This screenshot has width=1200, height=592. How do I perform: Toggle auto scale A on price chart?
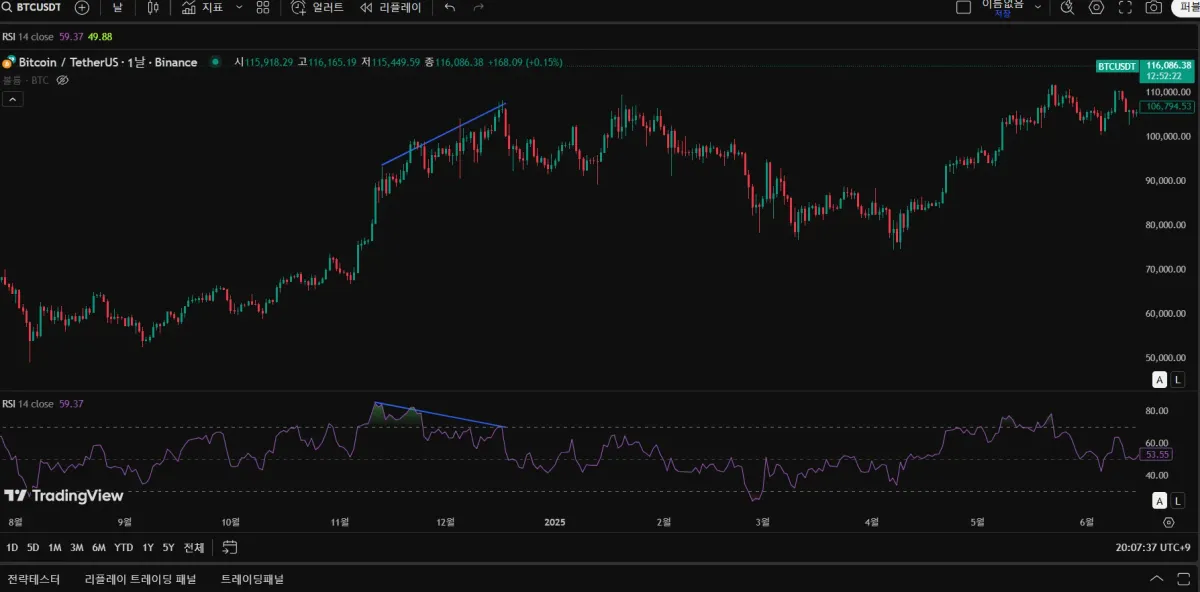1159,379
